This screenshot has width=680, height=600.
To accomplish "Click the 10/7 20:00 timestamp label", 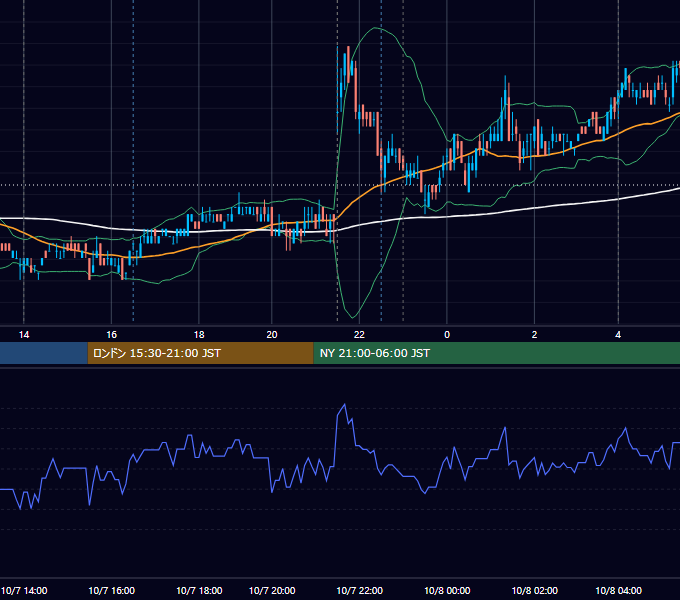I will 272,590.
